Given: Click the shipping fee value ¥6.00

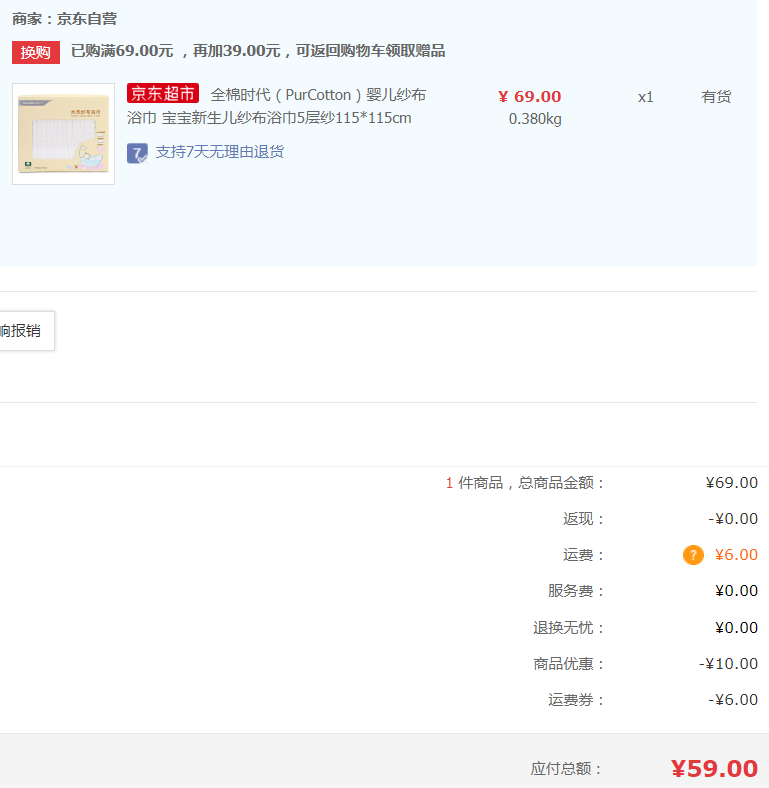Looking at the screenshot, I should click(x=736, y=555).
